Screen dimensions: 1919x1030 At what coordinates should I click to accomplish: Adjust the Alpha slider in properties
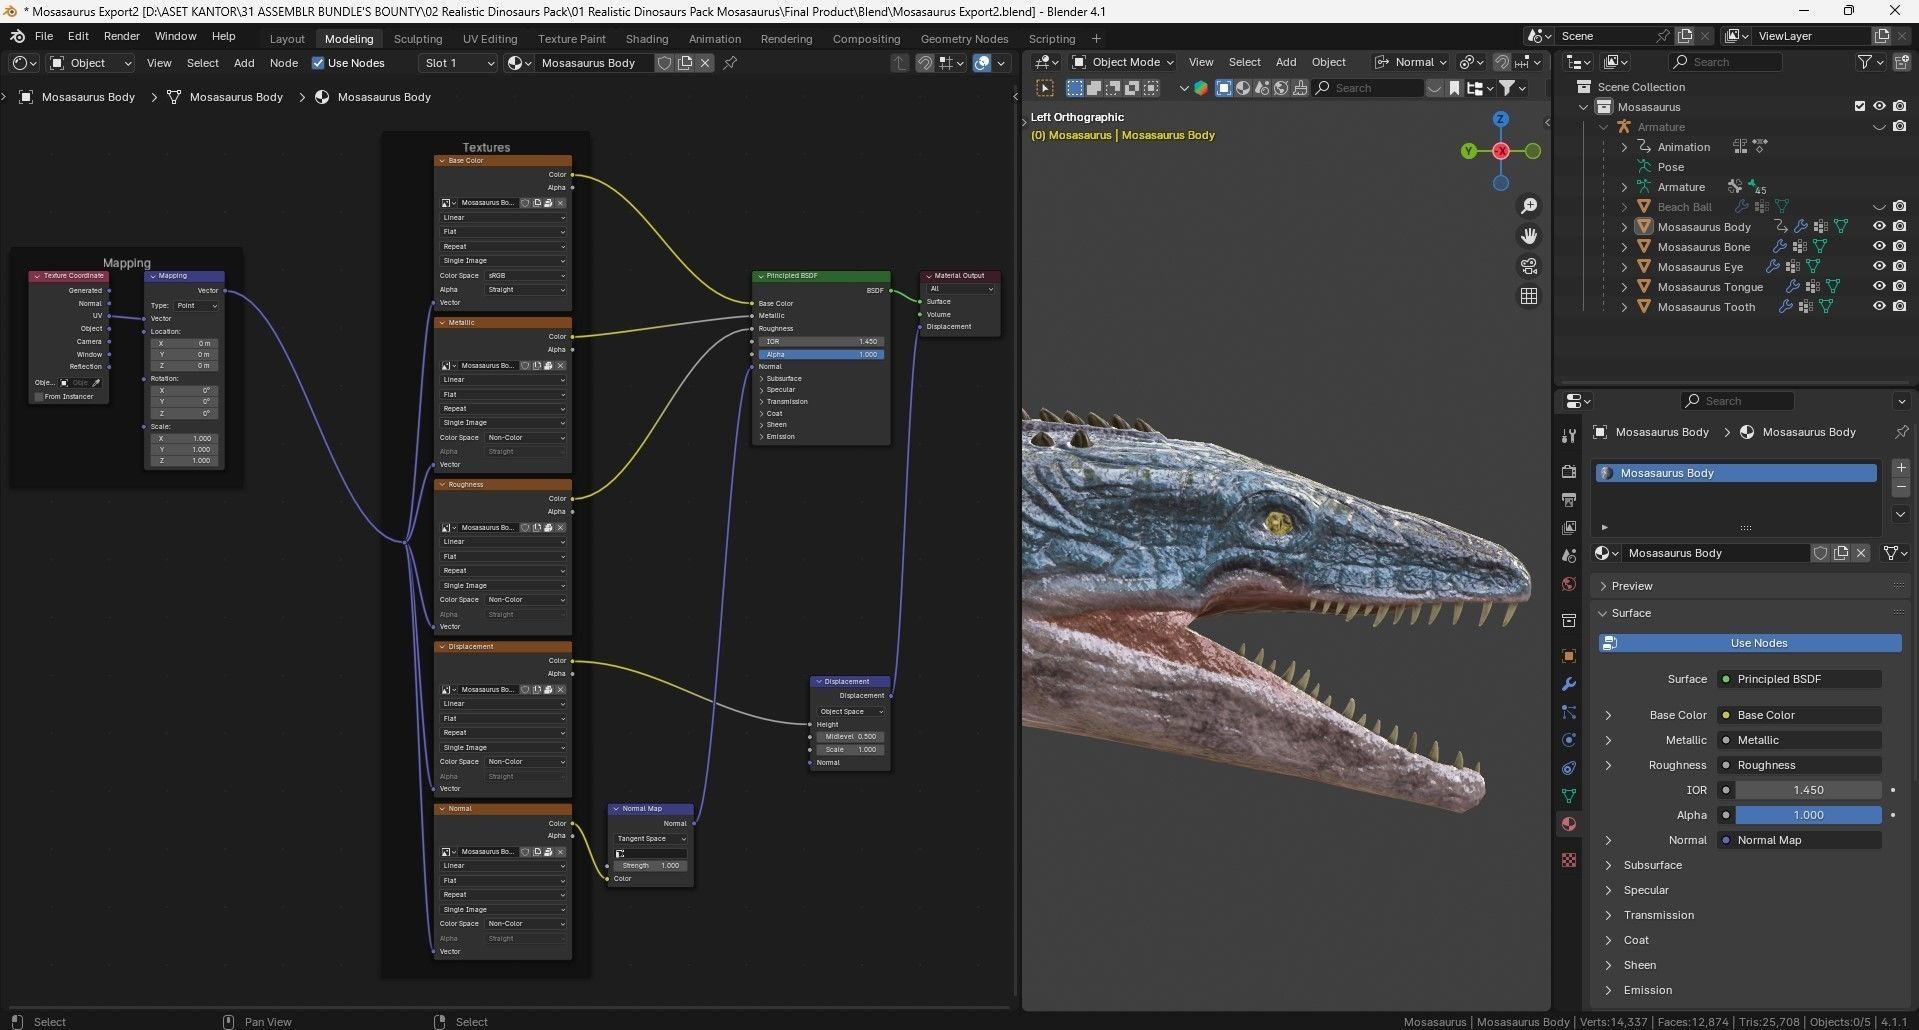pos(1808,815)
